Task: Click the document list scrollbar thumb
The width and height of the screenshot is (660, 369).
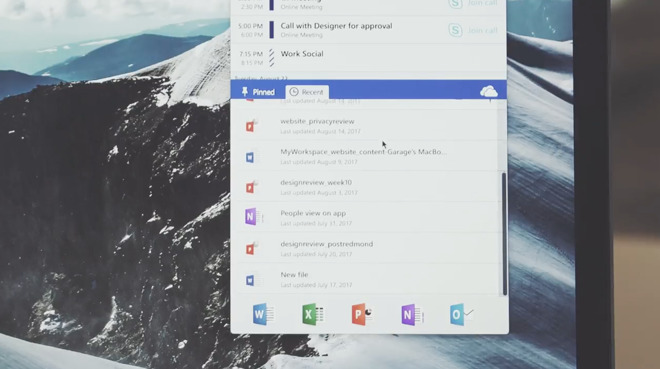Action: pos(504,234)
